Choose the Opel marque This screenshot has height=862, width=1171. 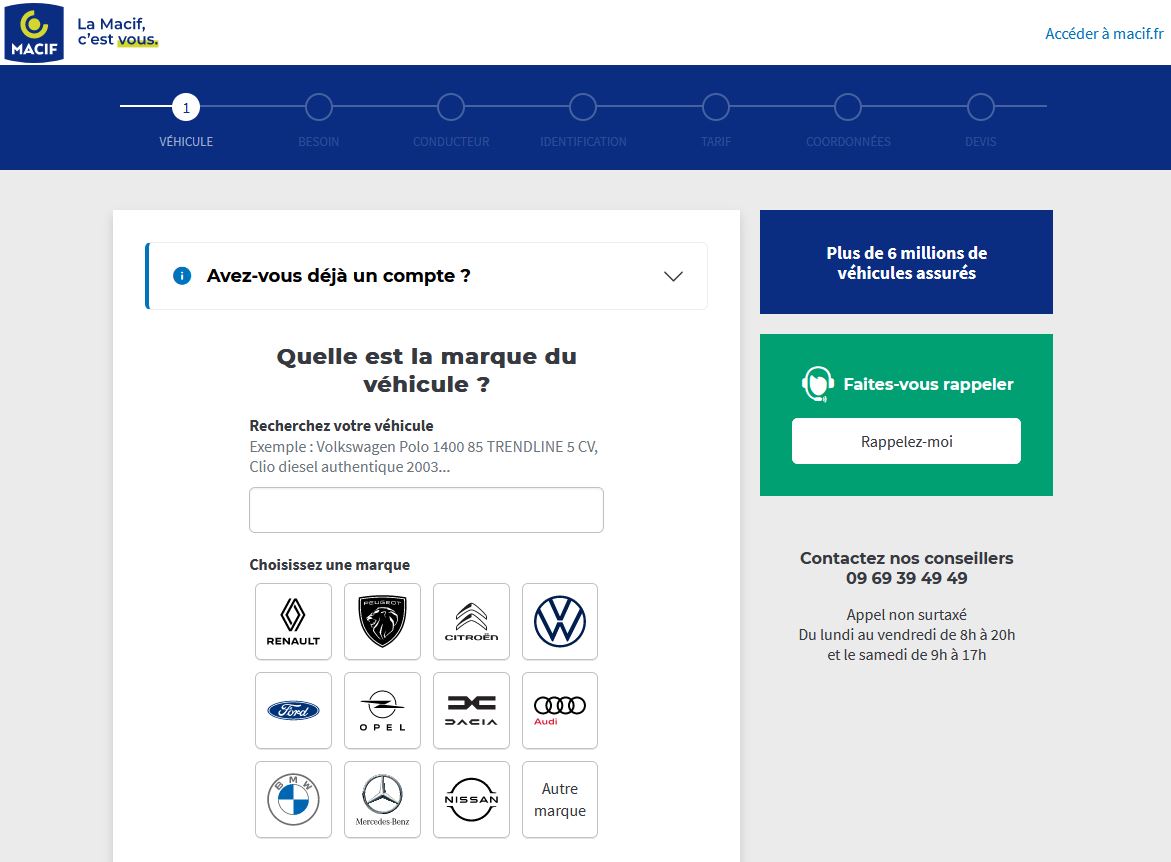point(381,710)
